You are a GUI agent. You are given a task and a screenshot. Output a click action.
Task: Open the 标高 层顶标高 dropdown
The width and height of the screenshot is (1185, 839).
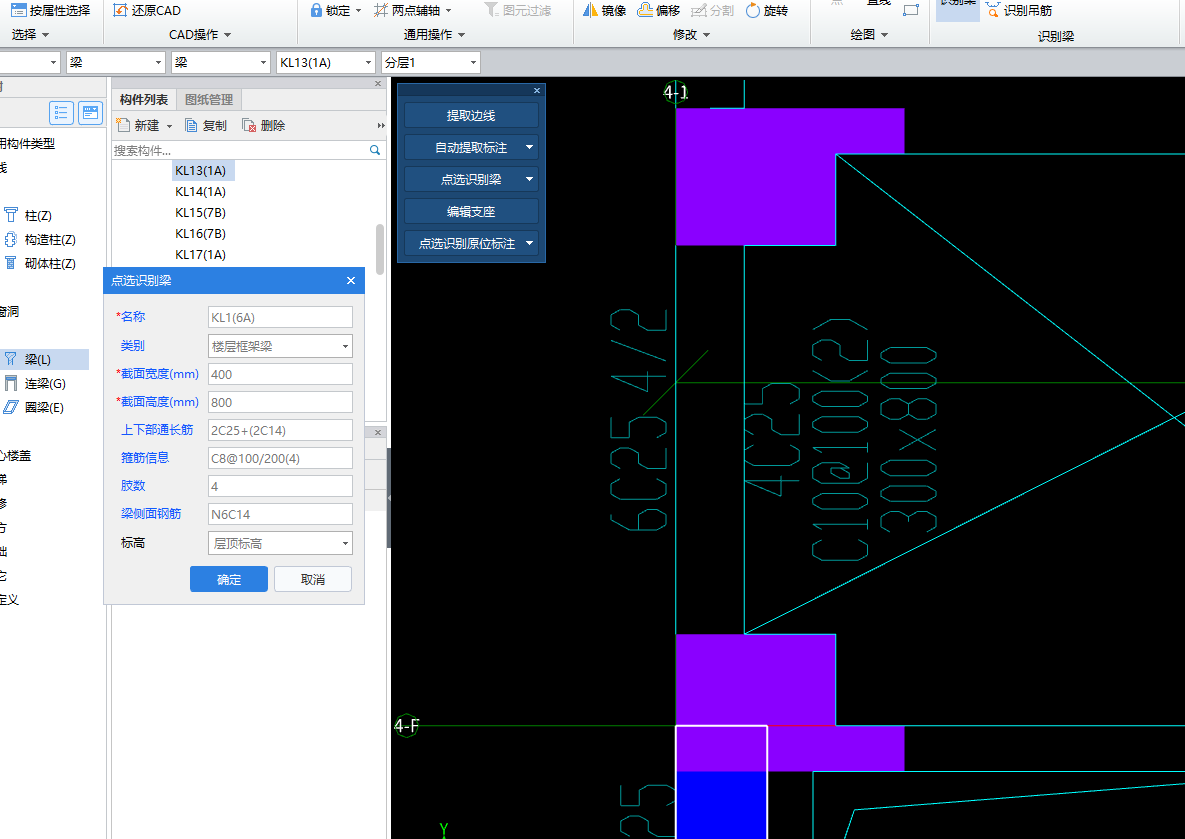click(280, 543)
